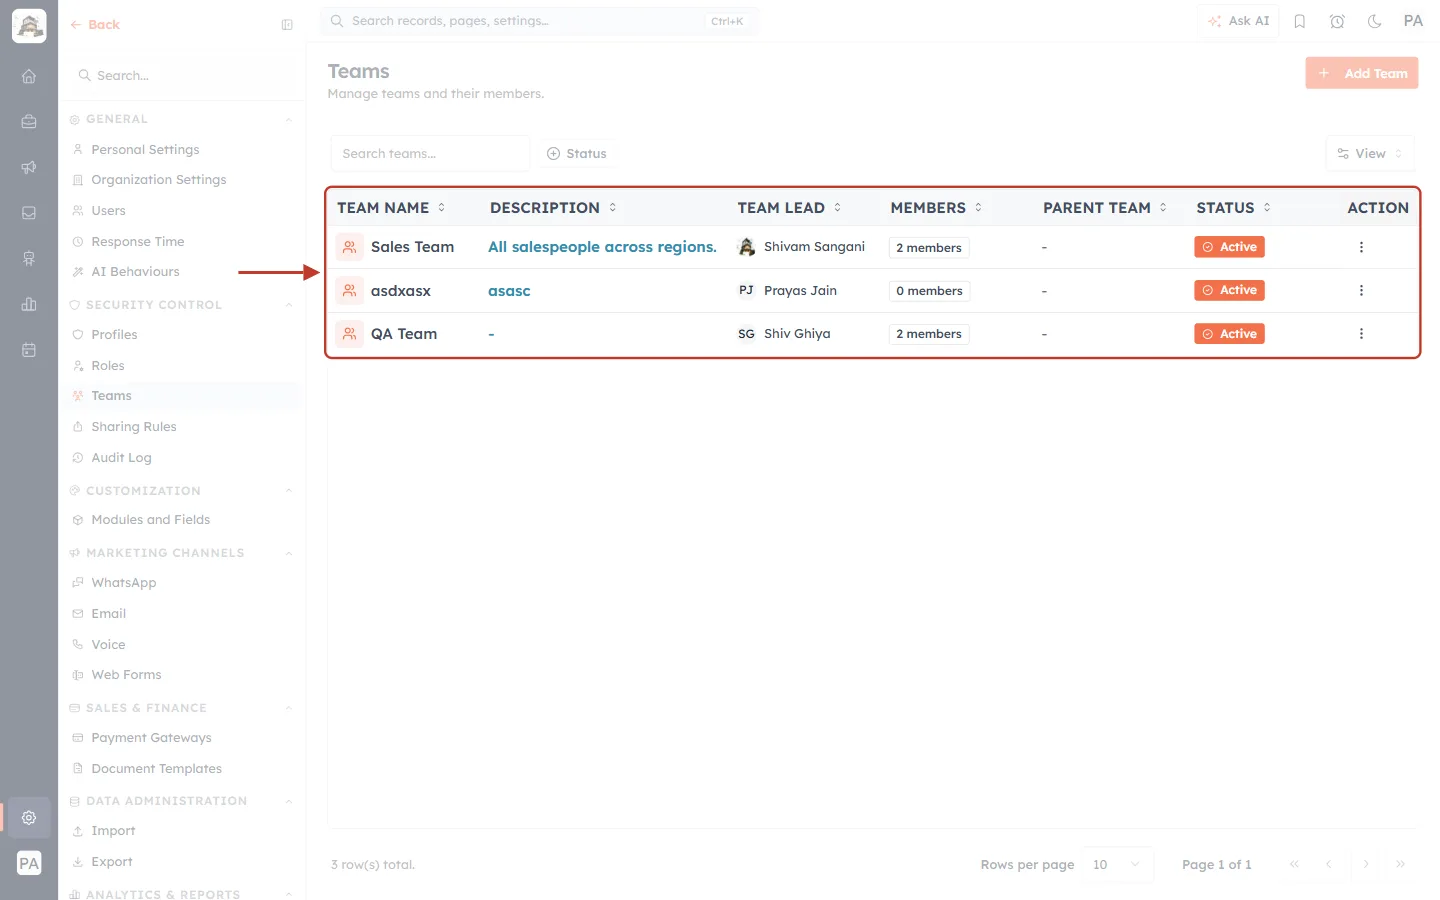This screenshot has height=900, width=1440.
Task: Open the home icon in left rail
Action: 29,76
